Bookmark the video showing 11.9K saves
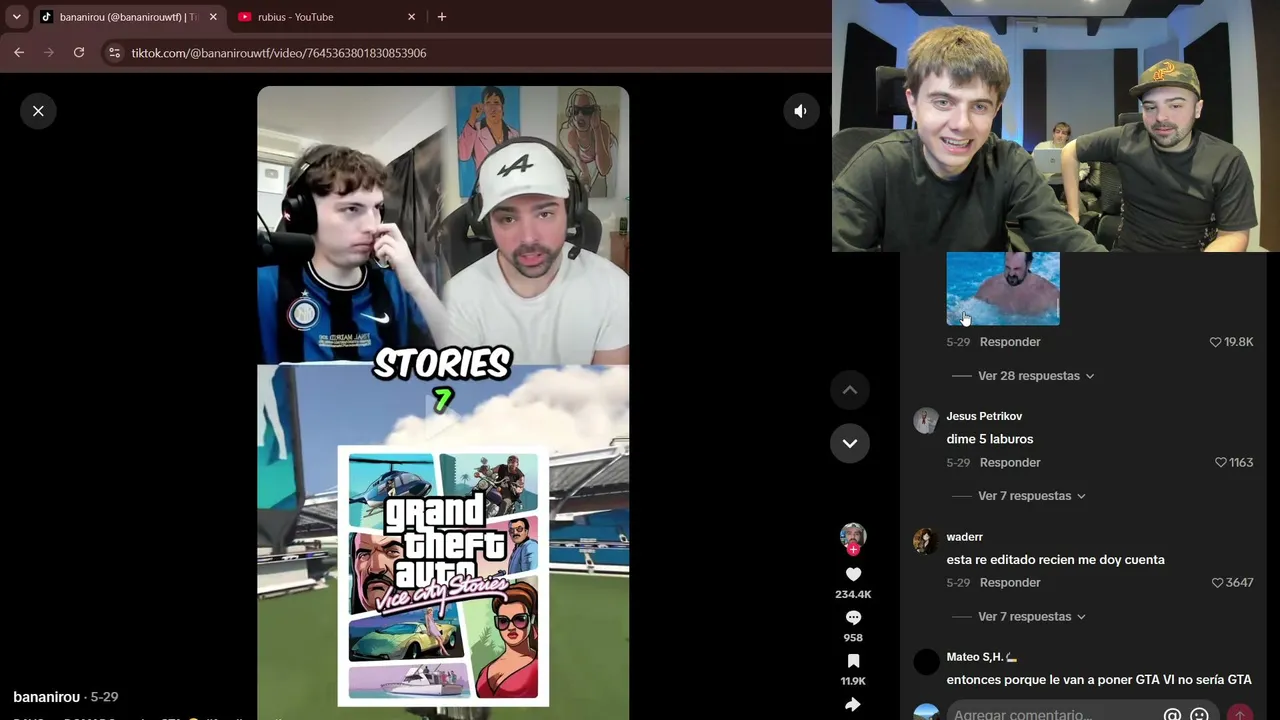 click(x=853, y=661)
